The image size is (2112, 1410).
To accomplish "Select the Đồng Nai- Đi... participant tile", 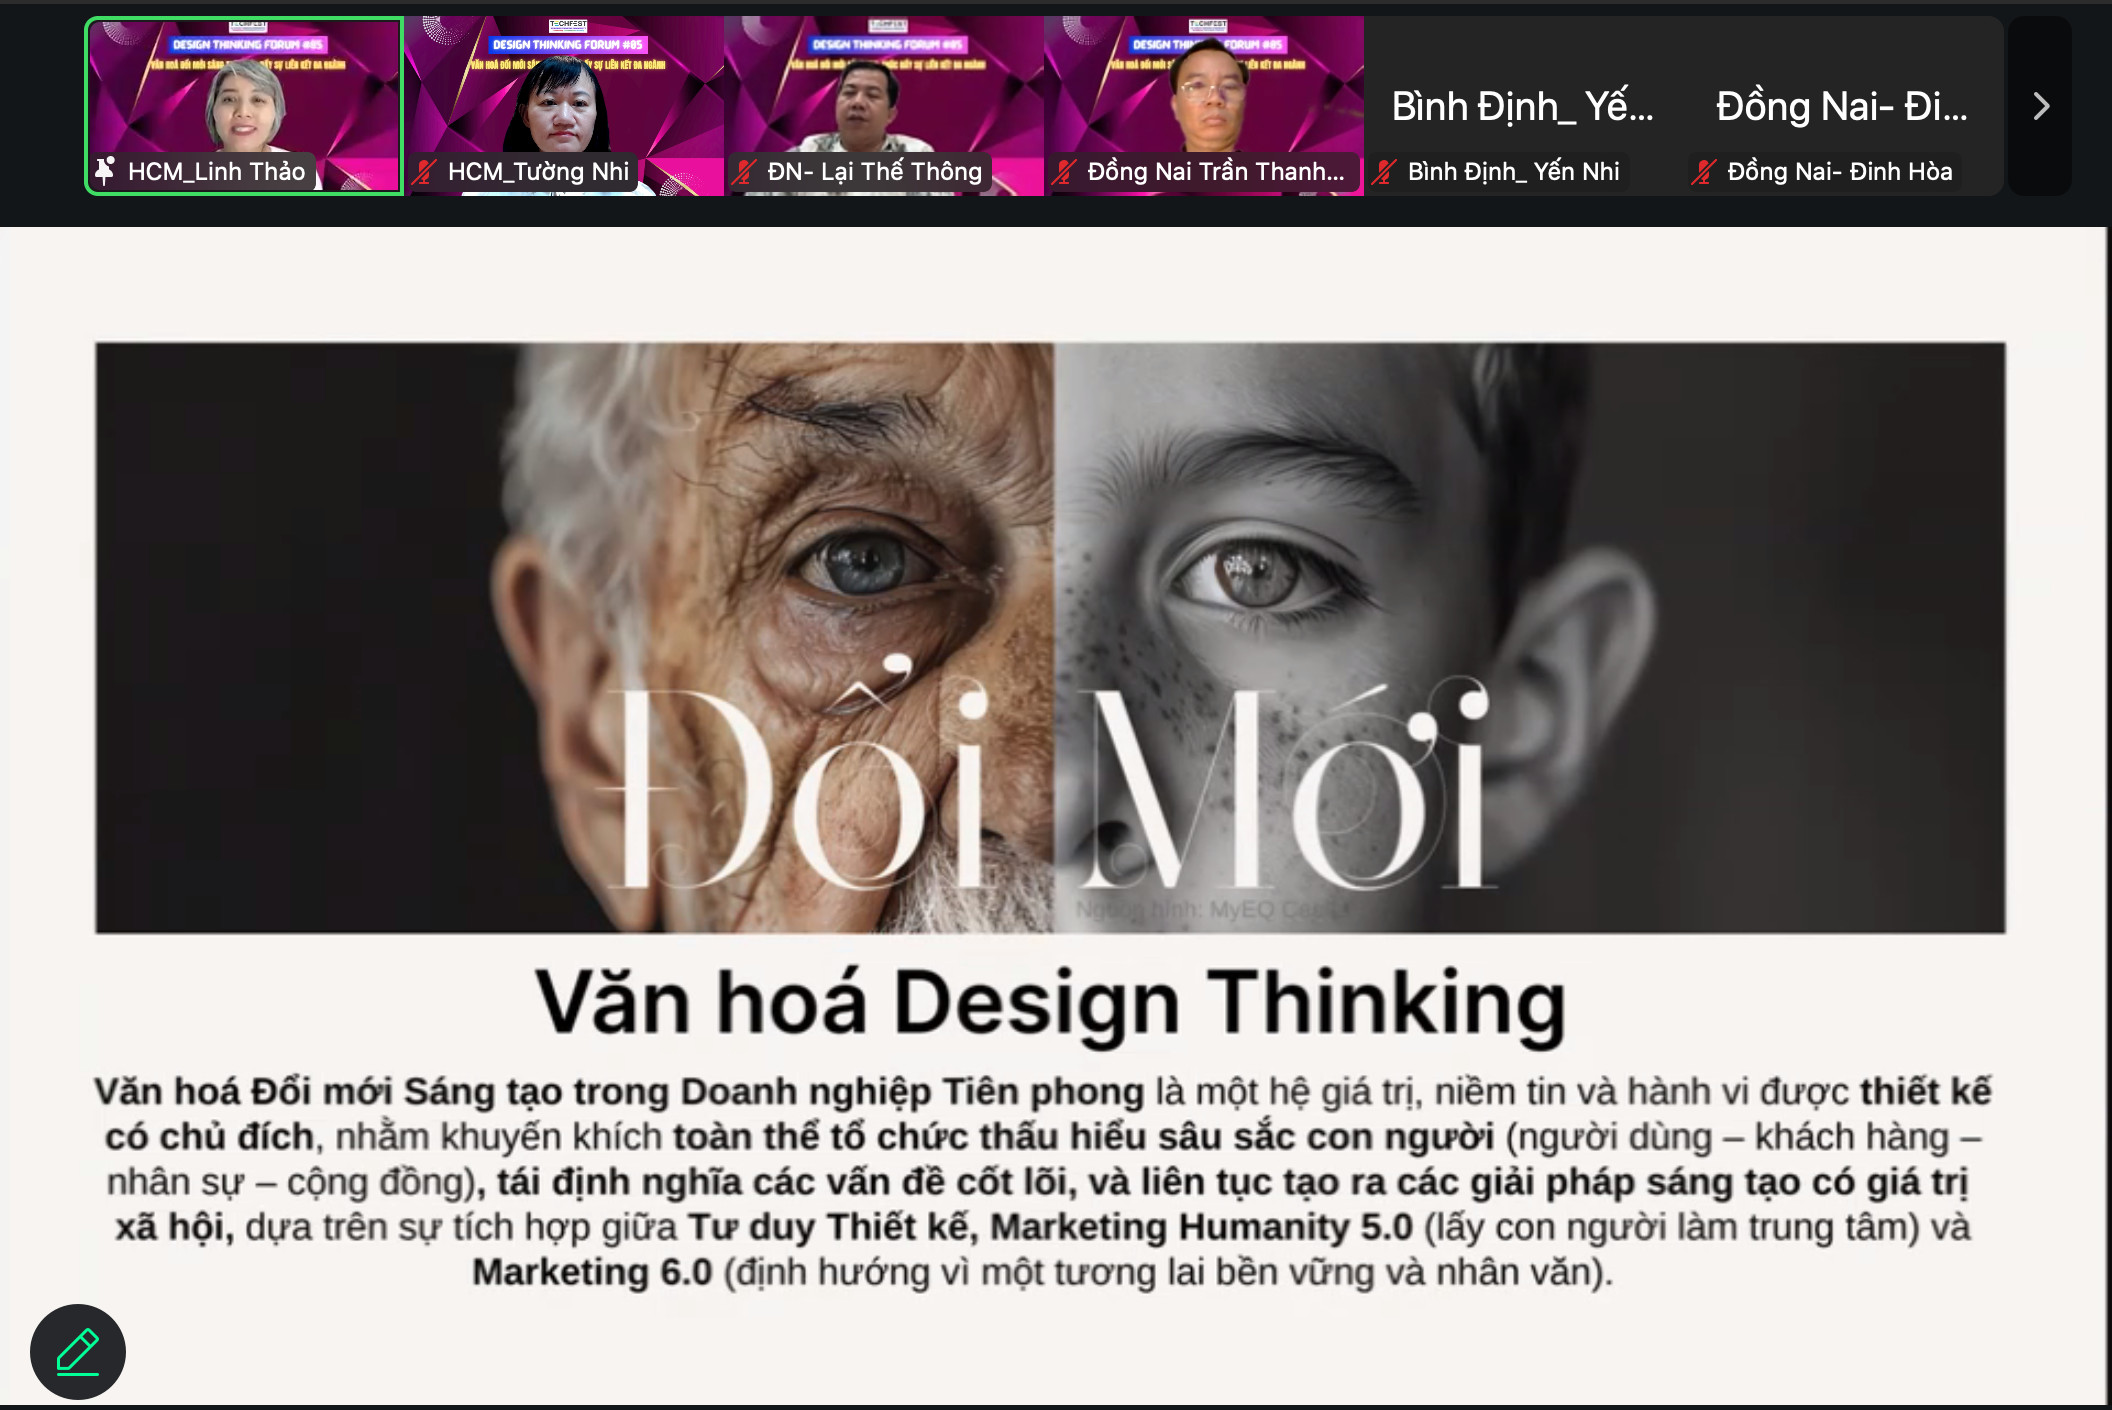I will (x=1844, y=106).
